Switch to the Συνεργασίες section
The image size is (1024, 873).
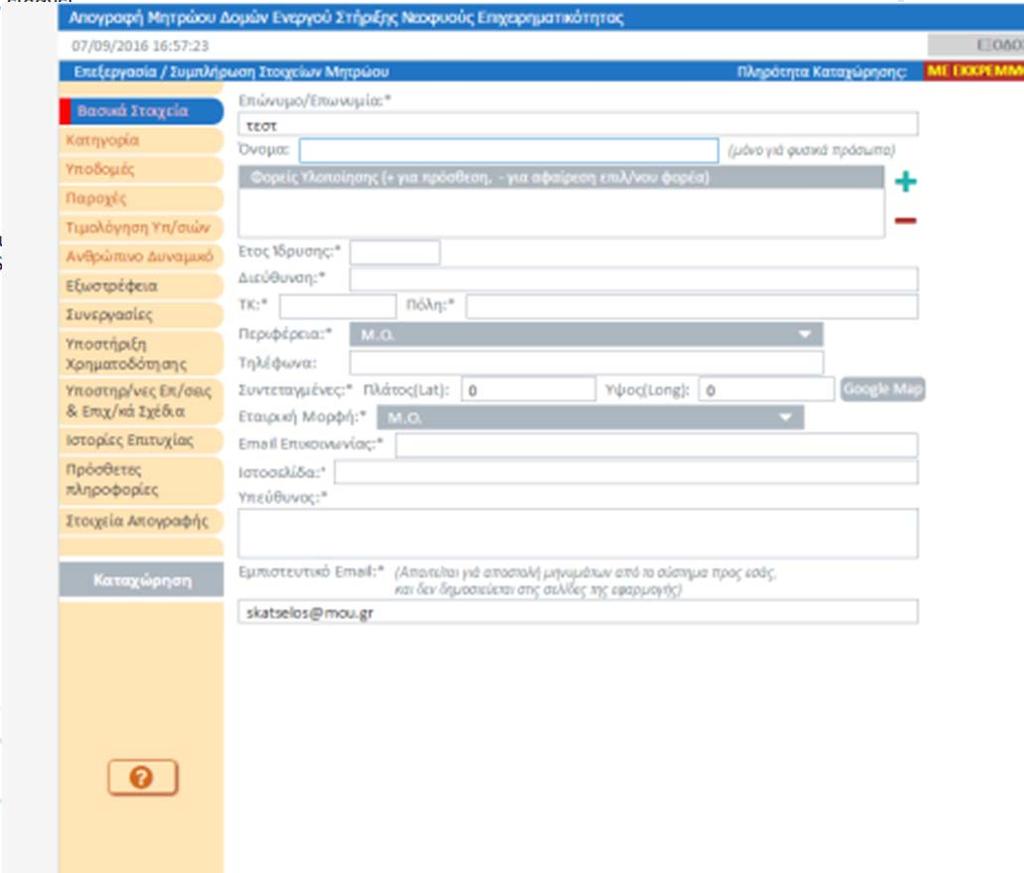coord(141,315)
